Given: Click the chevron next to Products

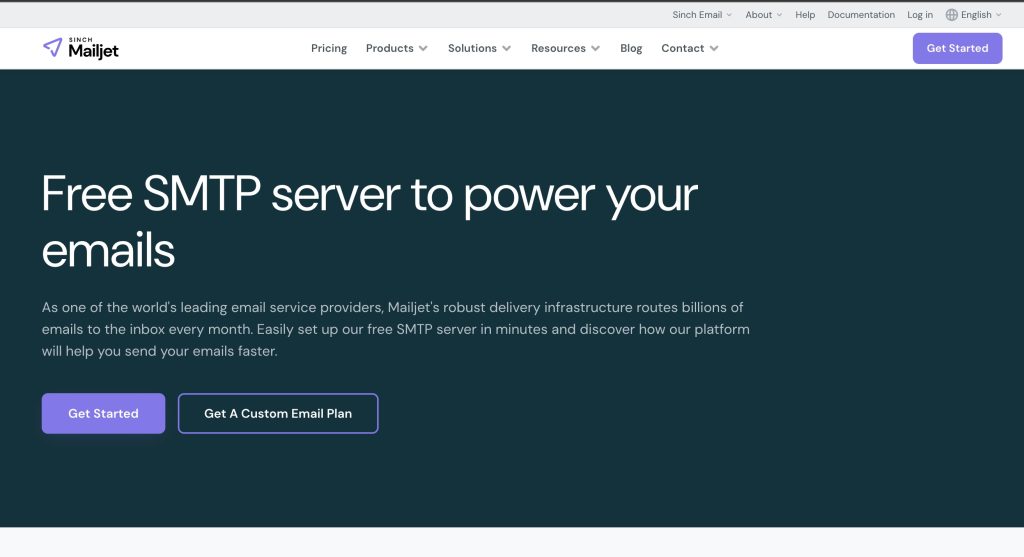Looking at the screenshot, I should [x=423, y=48].
